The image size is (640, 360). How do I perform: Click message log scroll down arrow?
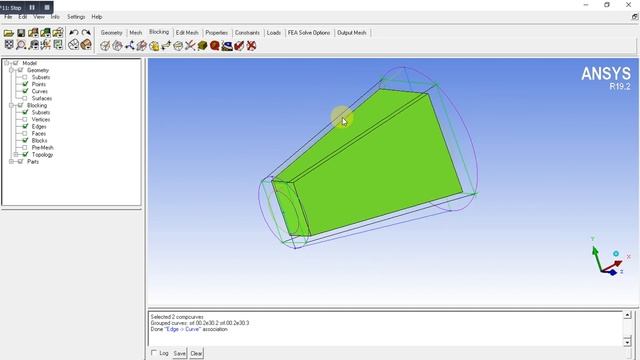[x=627, y=342]
